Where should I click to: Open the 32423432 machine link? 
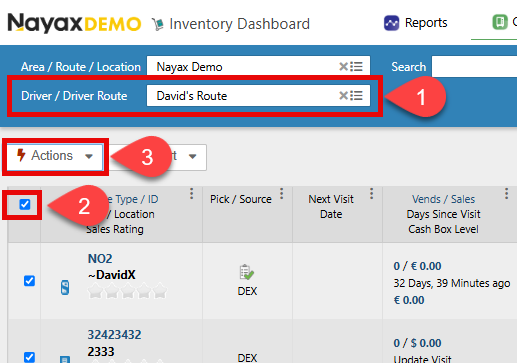click(114, 335)
